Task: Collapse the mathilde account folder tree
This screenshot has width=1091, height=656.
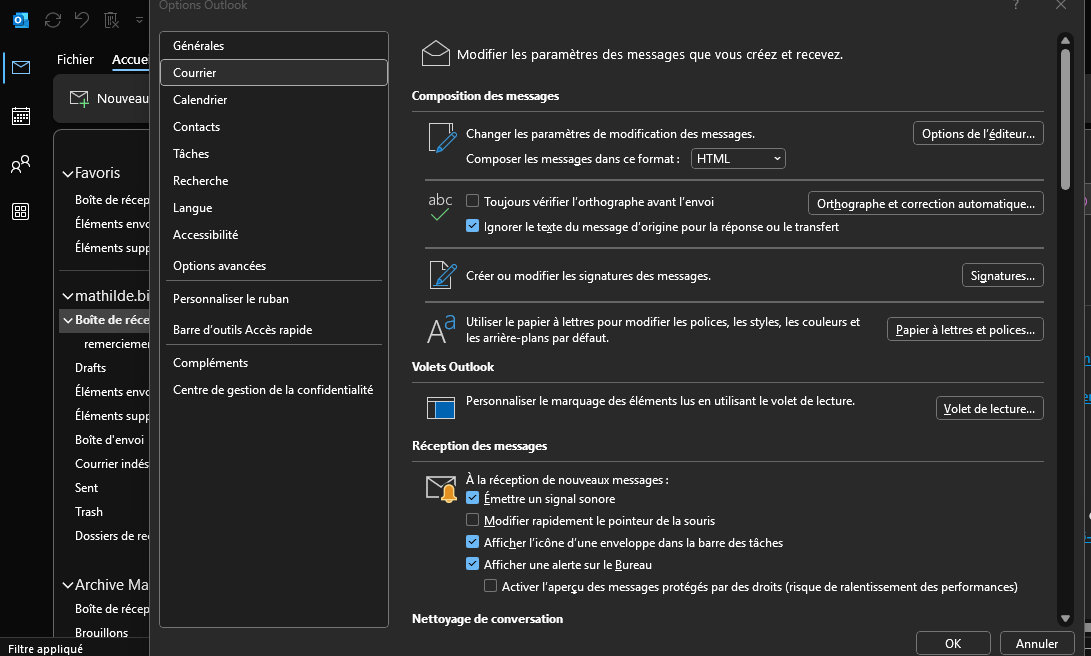Action: [67, 296]
